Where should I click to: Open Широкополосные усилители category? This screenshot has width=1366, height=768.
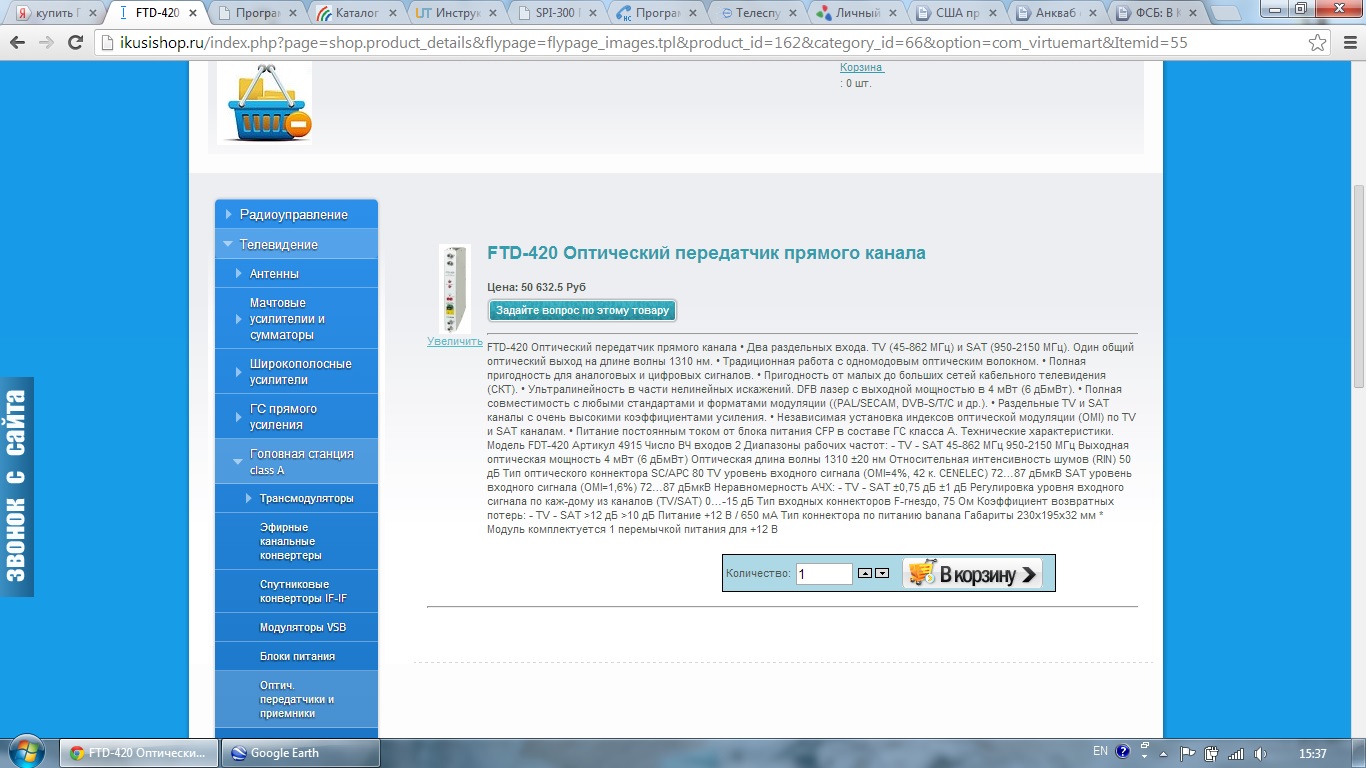[x=296, y=371]
